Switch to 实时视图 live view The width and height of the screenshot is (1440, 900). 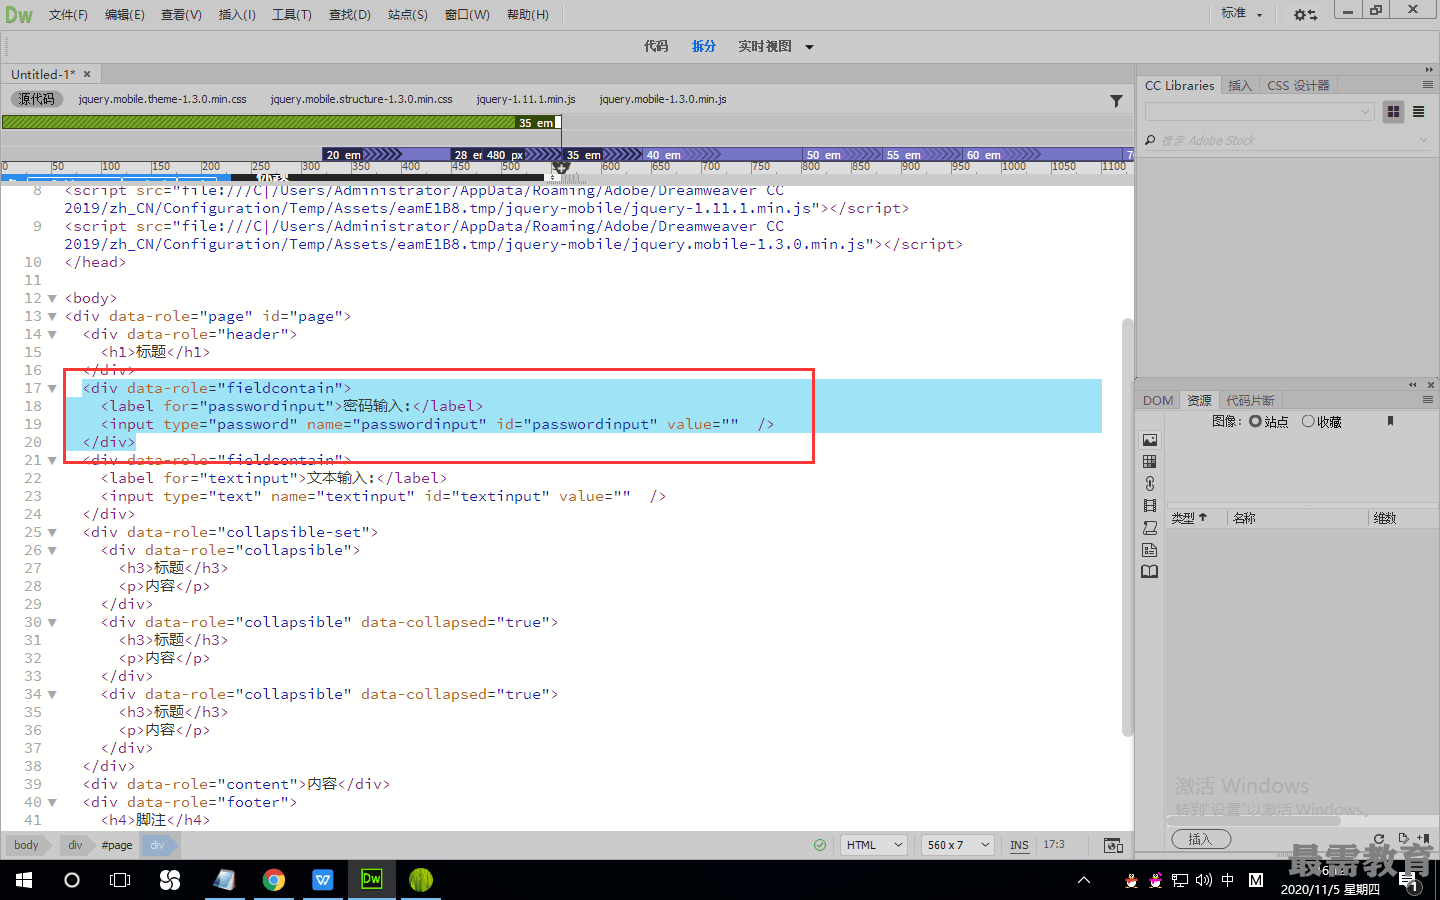765,47
